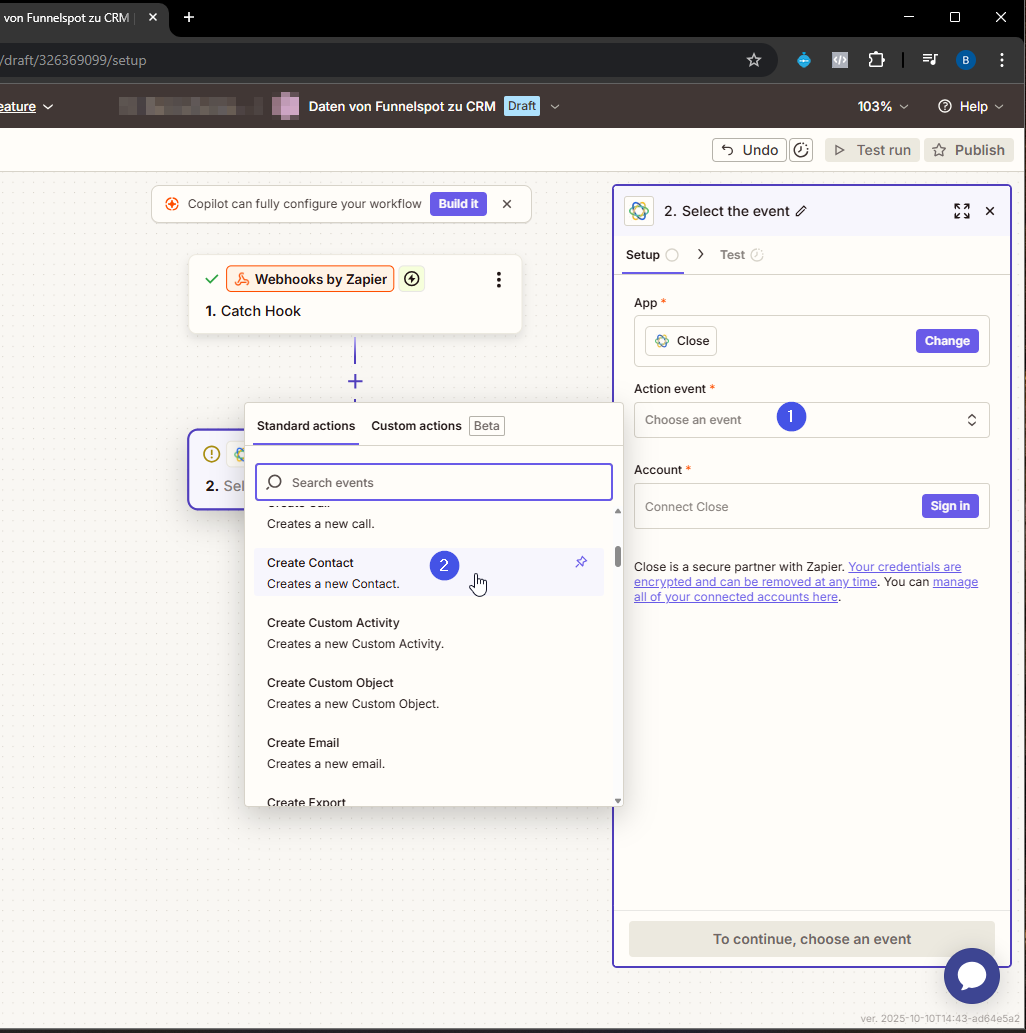Screen dimensions: 1026x1033
Task: Click the events list scrollbar thumb
Action: (617, 556)
